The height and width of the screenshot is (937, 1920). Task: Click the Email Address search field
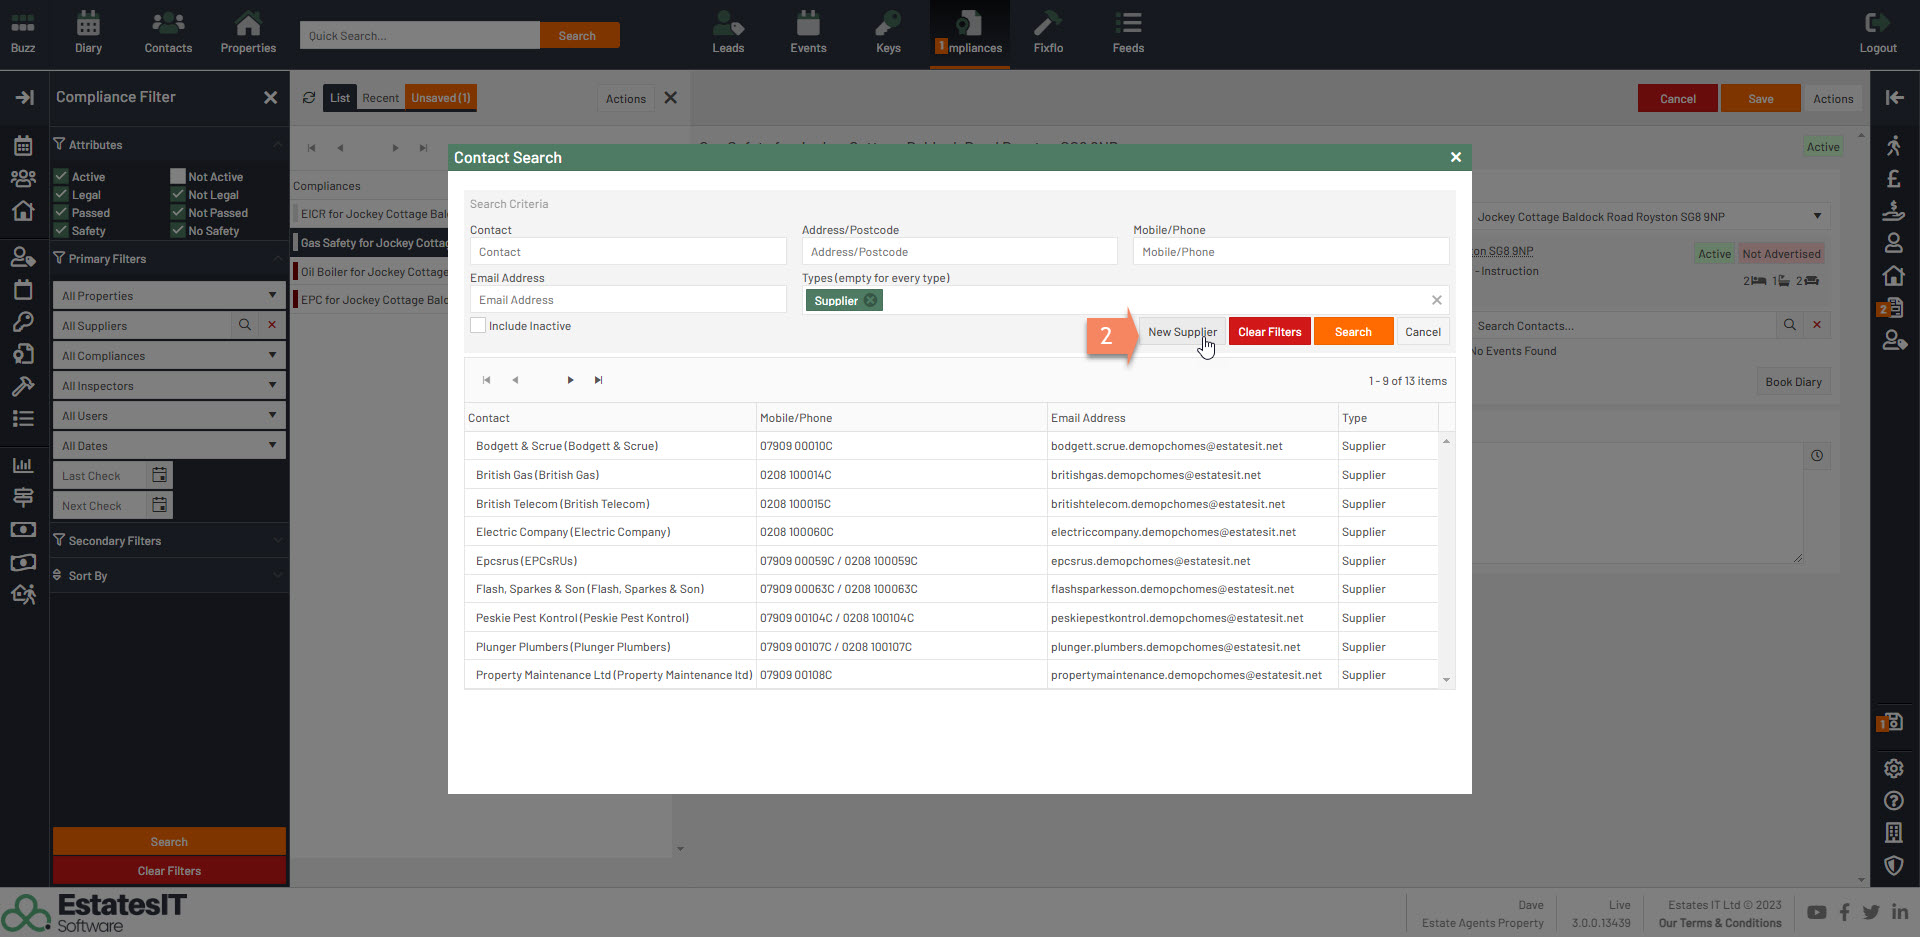[628, 300]
